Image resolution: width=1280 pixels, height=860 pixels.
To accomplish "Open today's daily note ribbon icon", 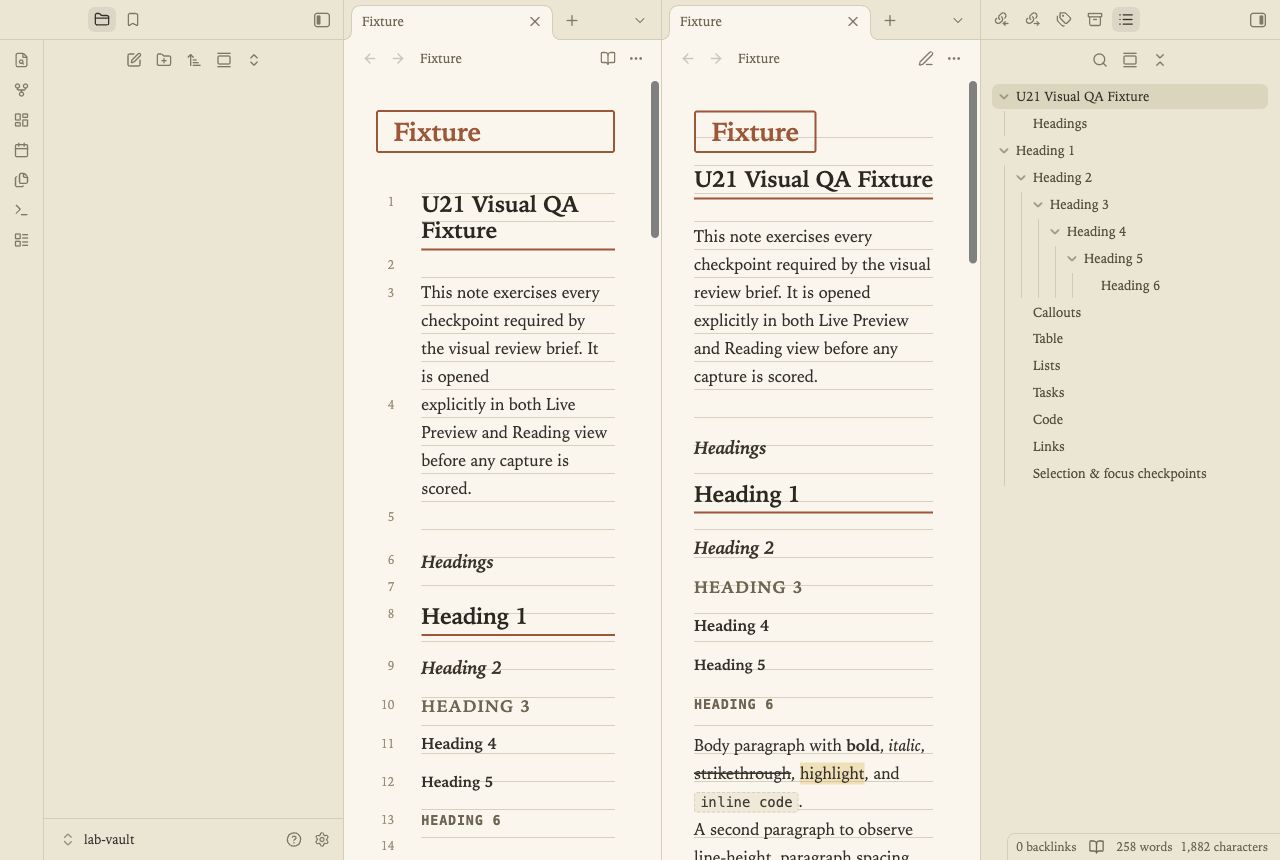I will (22, 150).
